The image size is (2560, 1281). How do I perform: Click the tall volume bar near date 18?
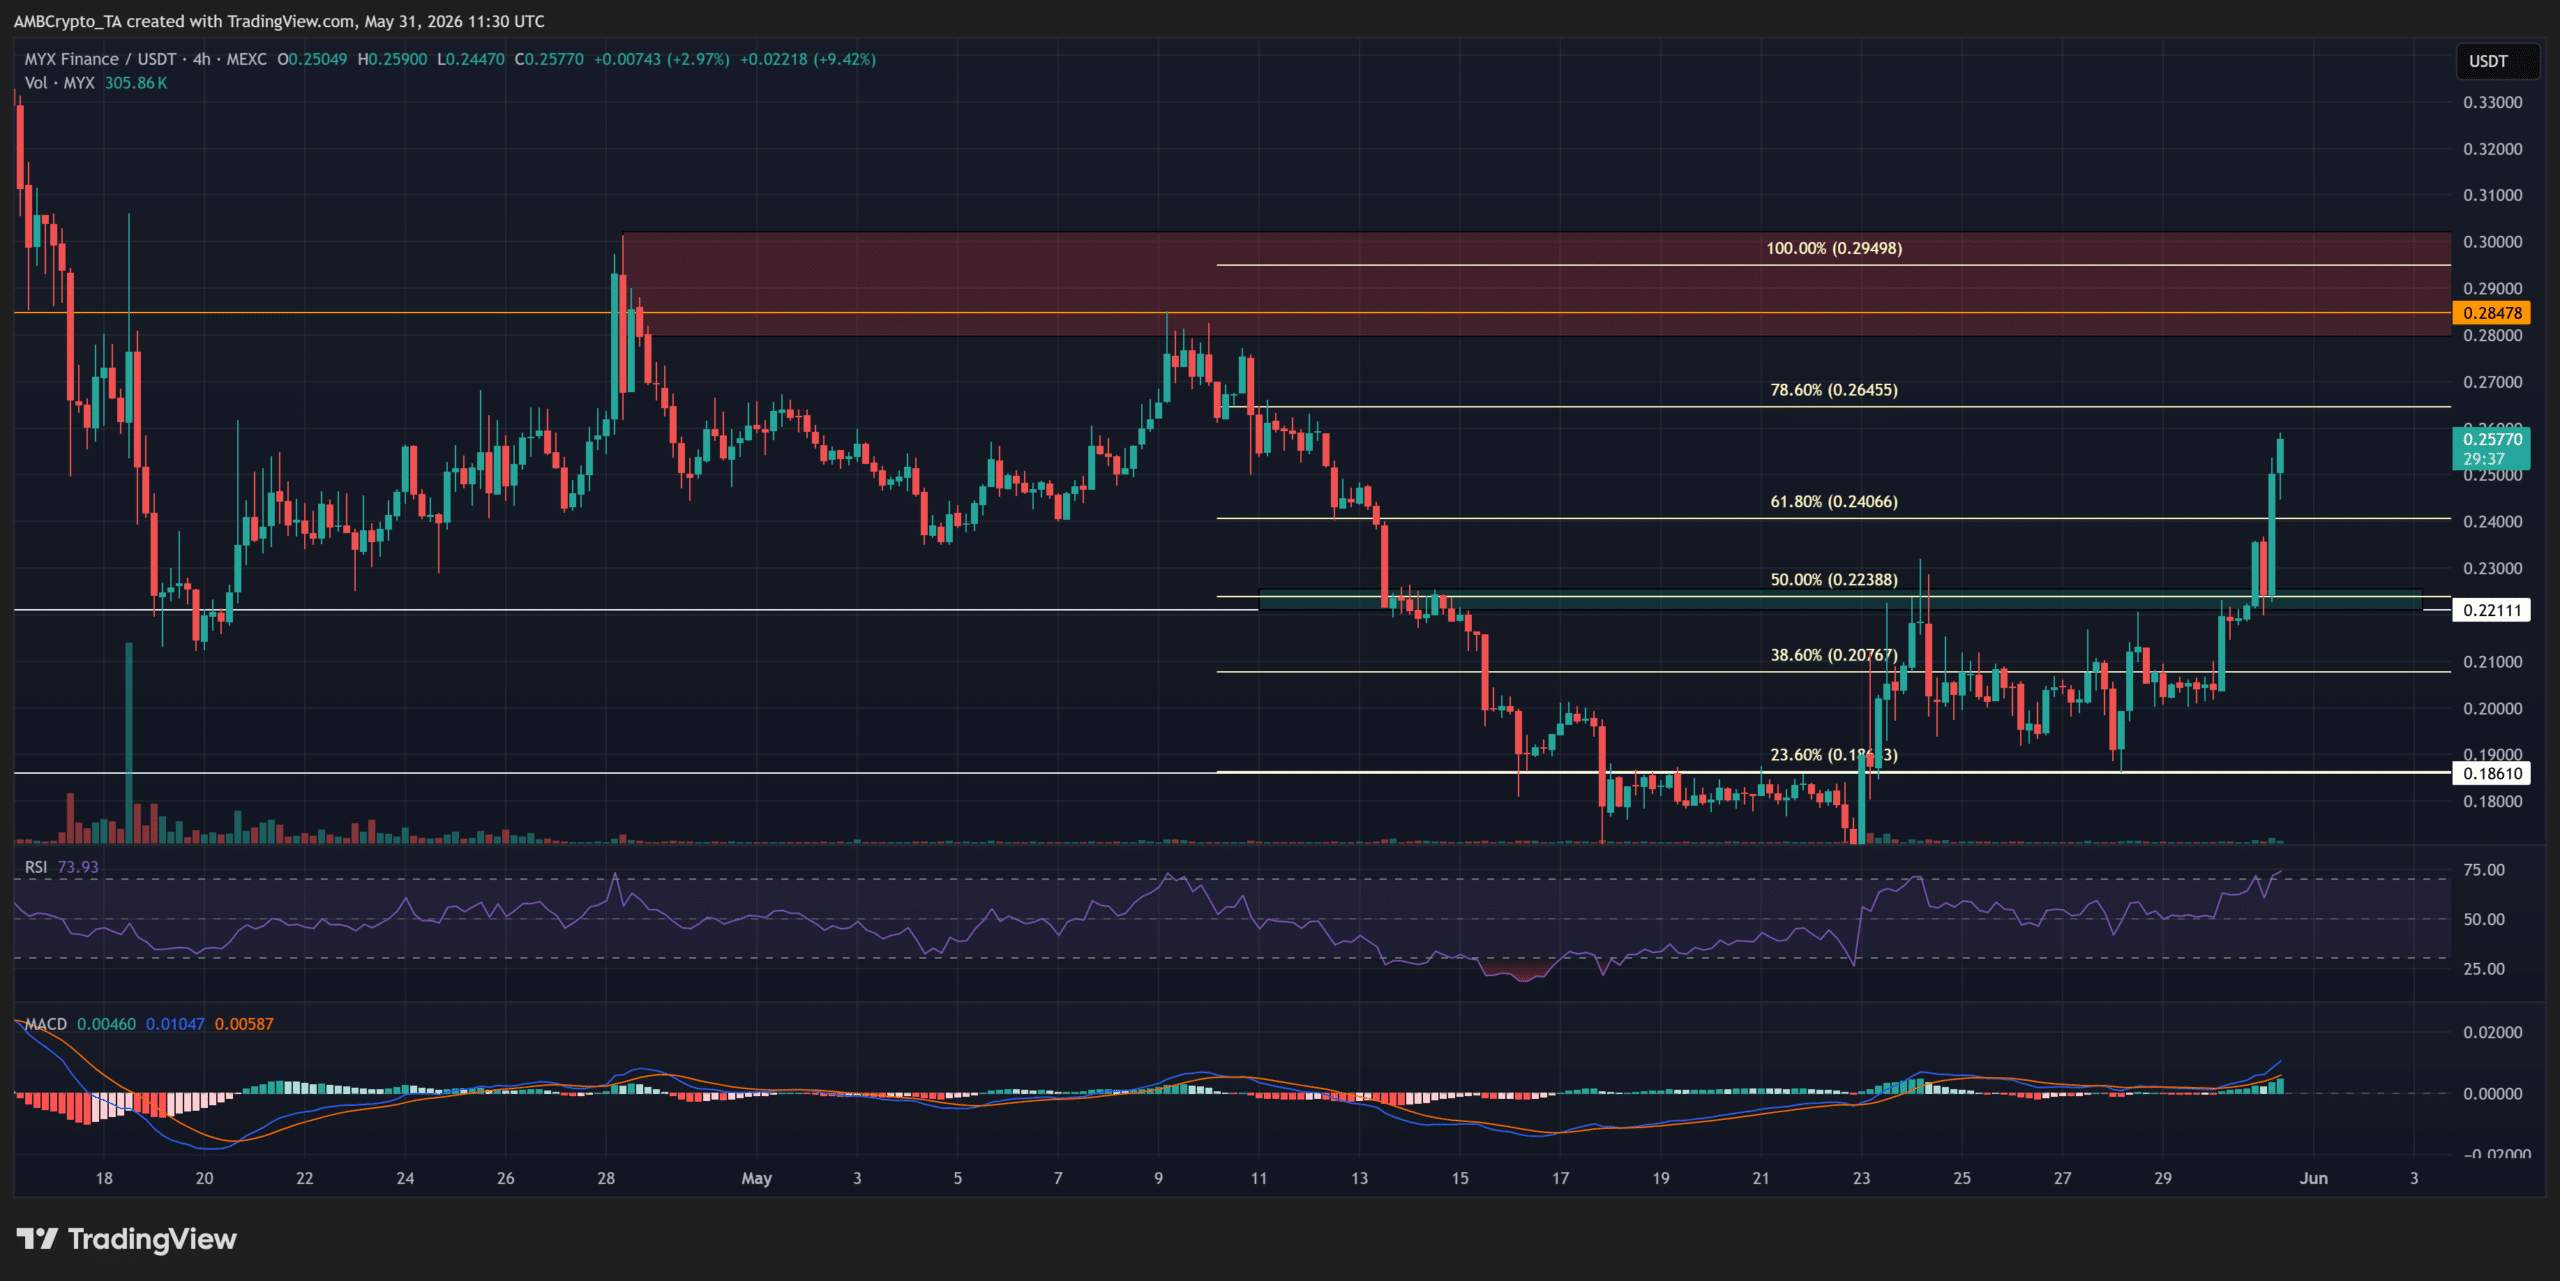(x=129, y=743)
